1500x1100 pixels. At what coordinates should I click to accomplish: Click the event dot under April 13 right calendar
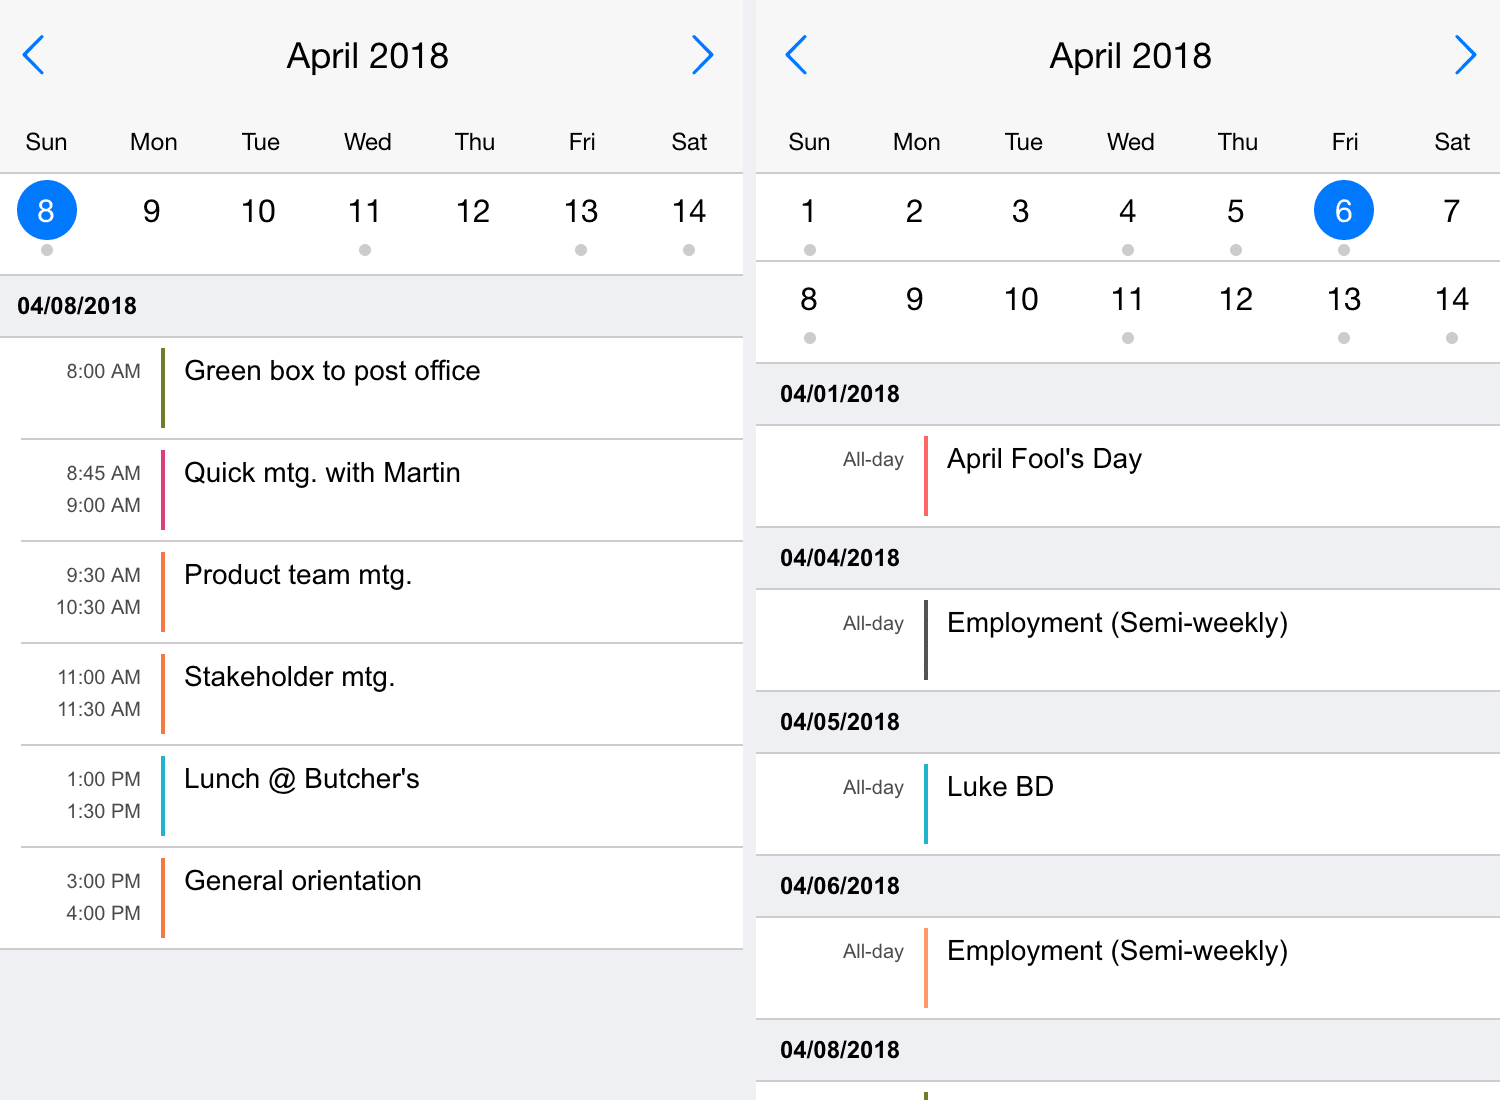[1344, 339]
